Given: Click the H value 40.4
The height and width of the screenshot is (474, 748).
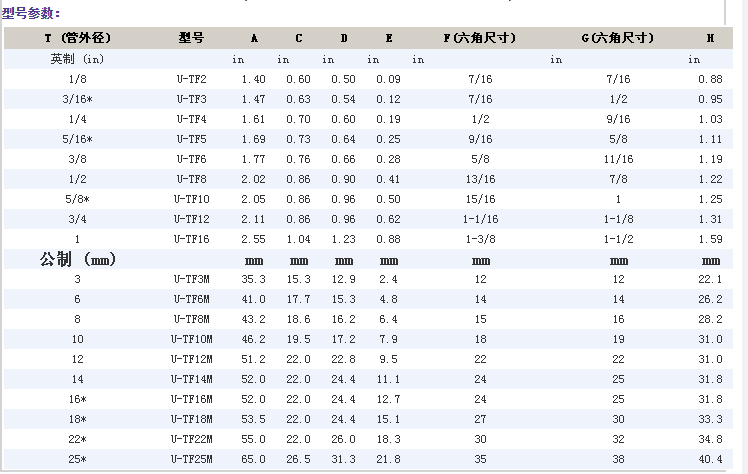Looking at the screenshot, I should point(710,460).
